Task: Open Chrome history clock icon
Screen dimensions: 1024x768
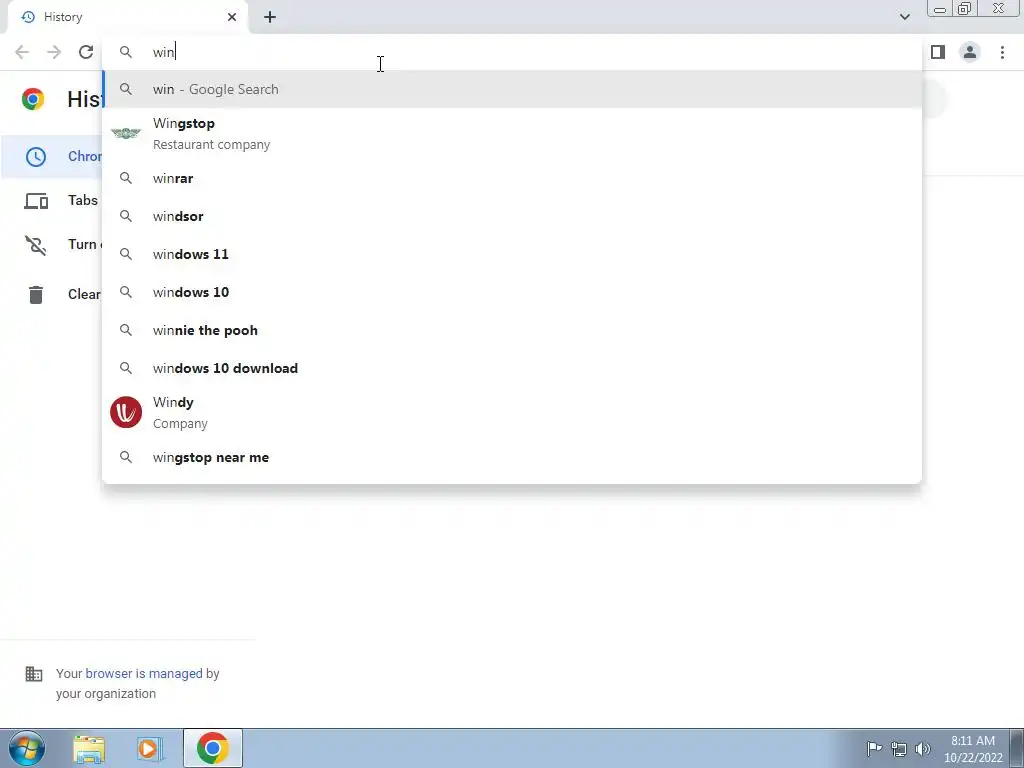Action: pos(36,157)
